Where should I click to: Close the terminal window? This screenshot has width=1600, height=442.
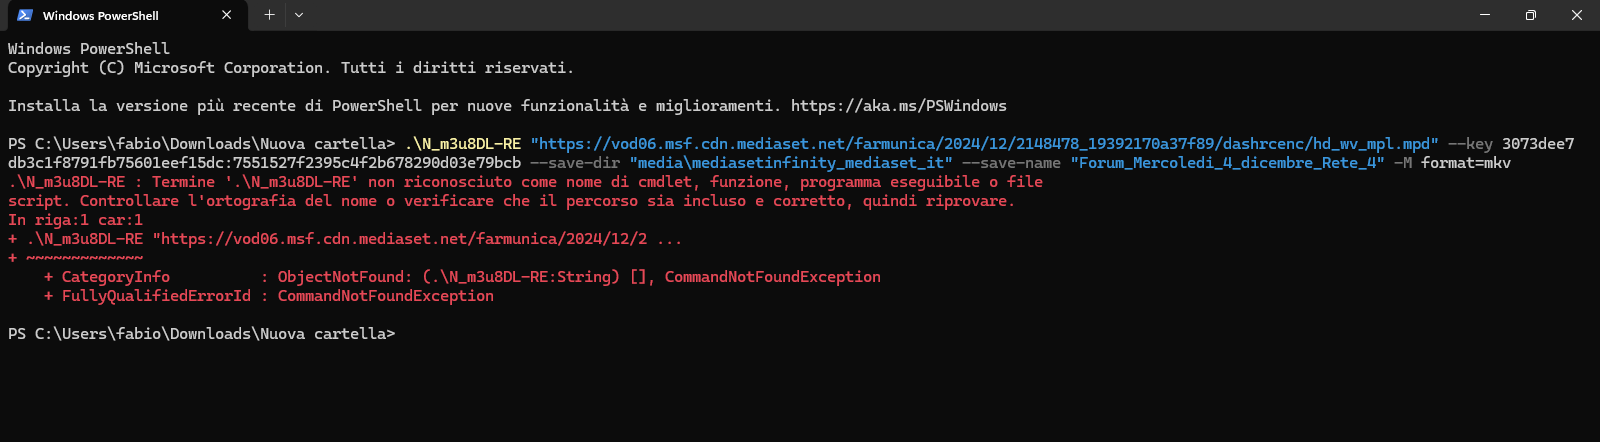tap(1576, 15)
